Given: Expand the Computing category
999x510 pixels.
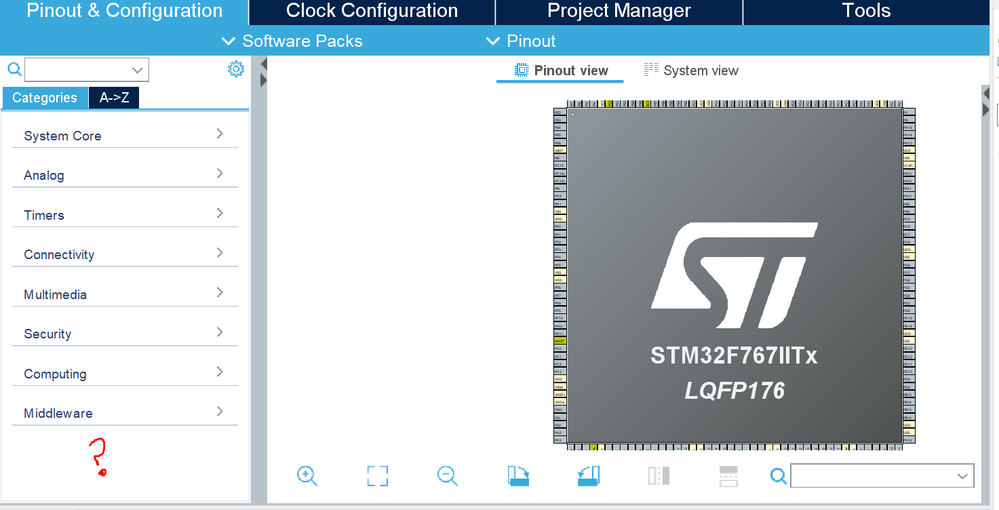Looking at the screenshot, I should (x=125, y=373).
